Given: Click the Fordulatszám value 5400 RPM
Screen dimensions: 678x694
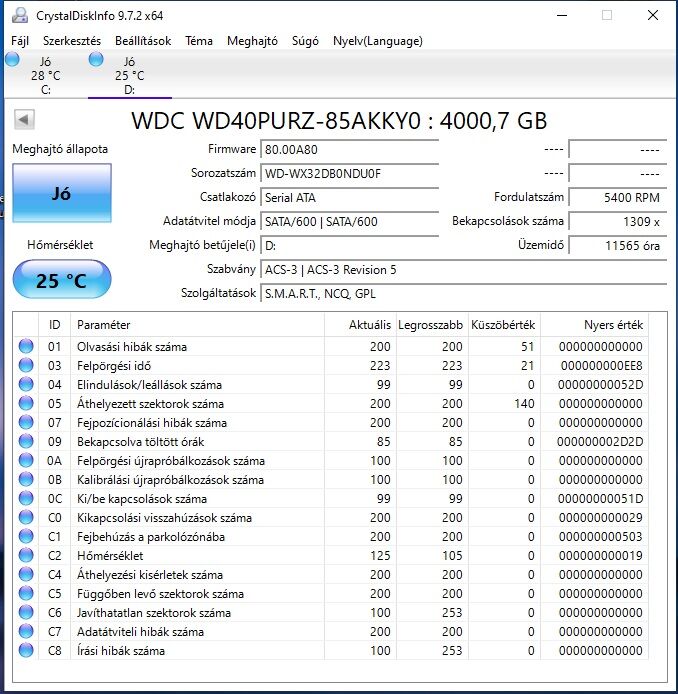Looking at the screenshot, I should (618, 197).
